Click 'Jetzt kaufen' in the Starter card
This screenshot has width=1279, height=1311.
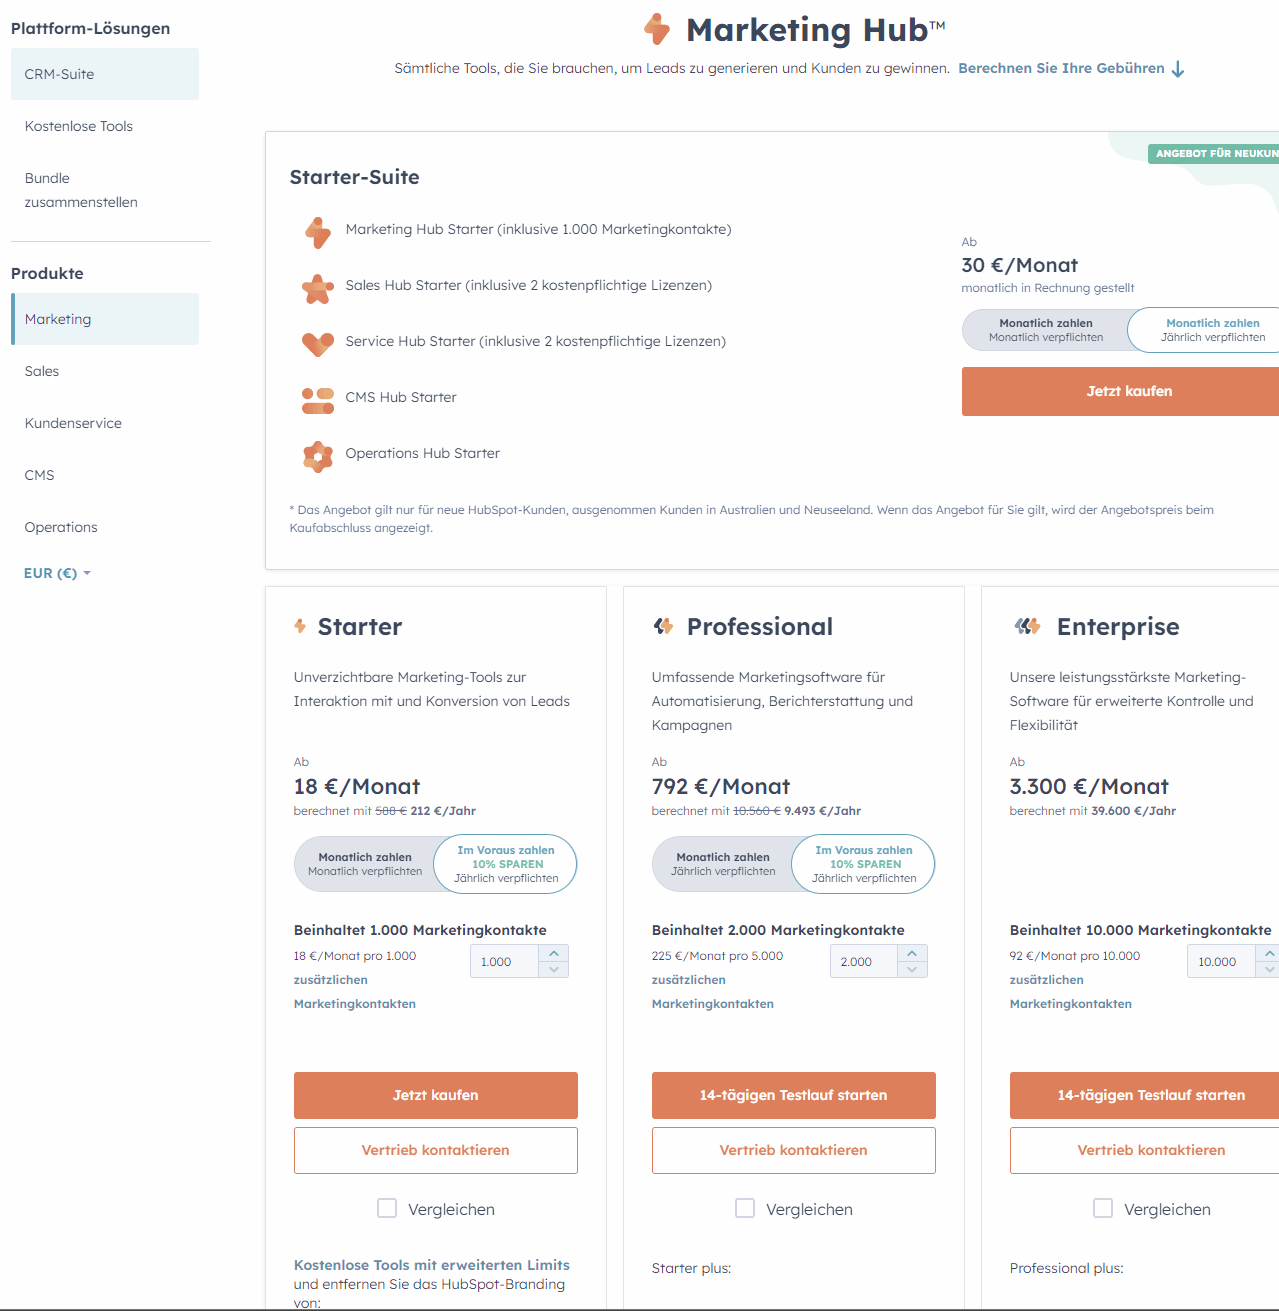click(x=436, y=1095)
